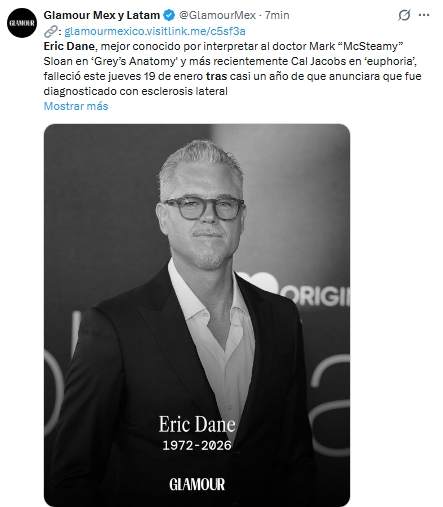Image resolution: width=443 pixels, height=507 pixels.
Task: Click the chain link emoji icon
Action: click(50, 31)
